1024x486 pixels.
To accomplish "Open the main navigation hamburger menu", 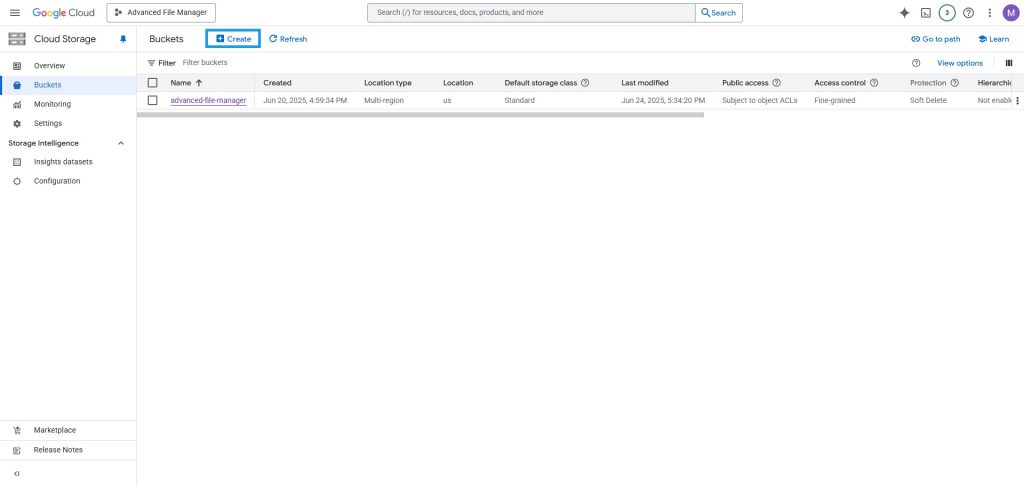I will (15, 13).
